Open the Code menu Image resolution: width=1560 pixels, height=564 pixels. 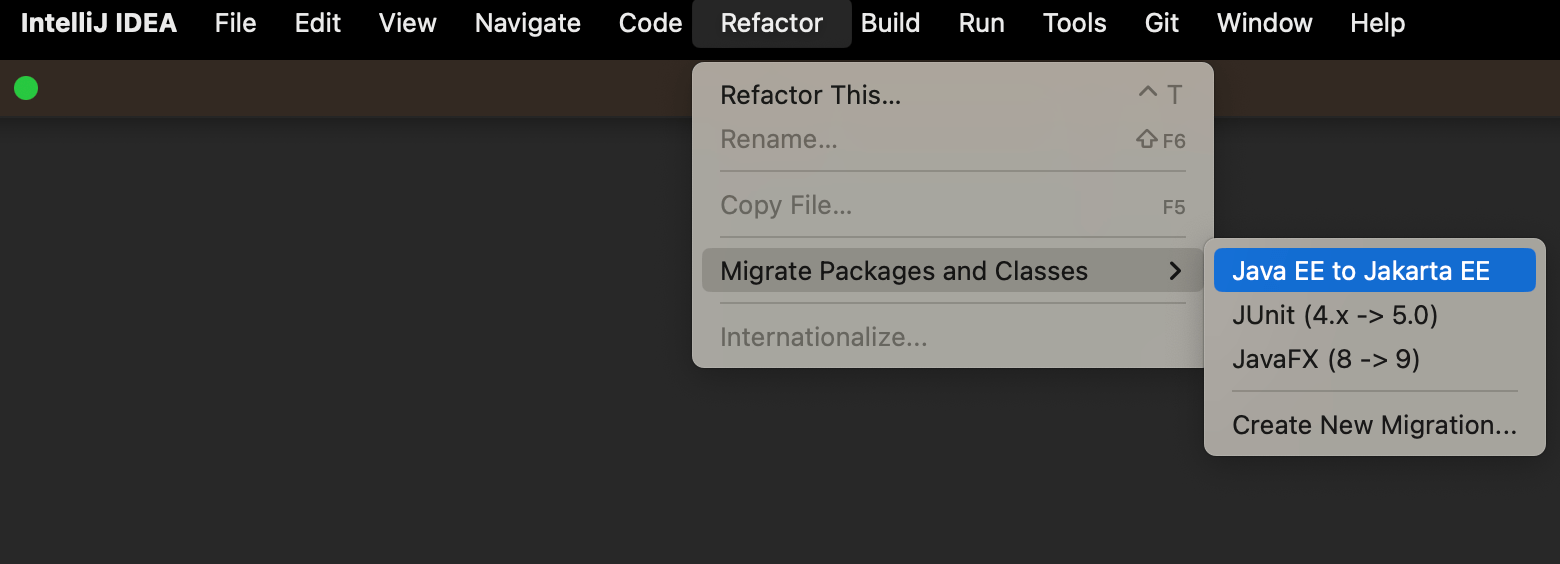pos(650,23)
